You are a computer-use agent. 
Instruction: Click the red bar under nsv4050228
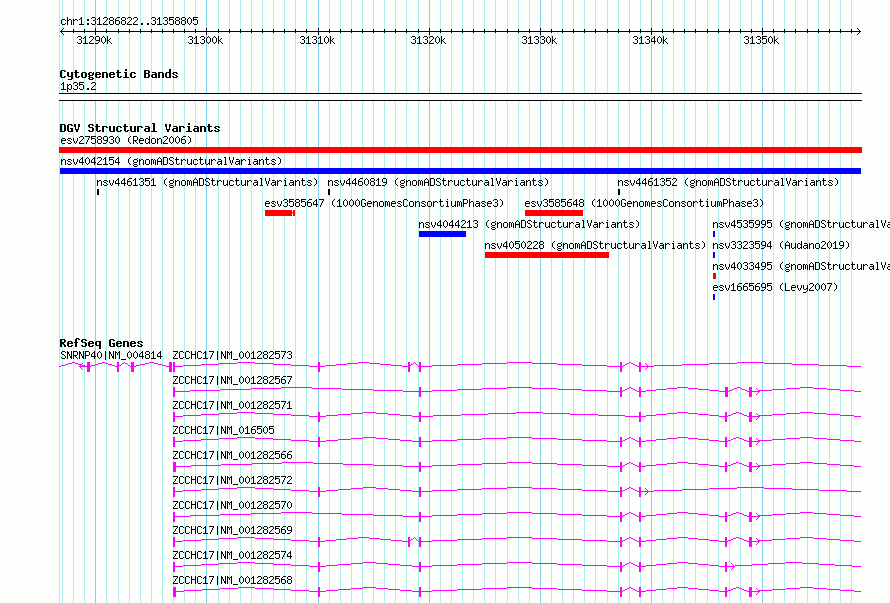click(547, 255)
